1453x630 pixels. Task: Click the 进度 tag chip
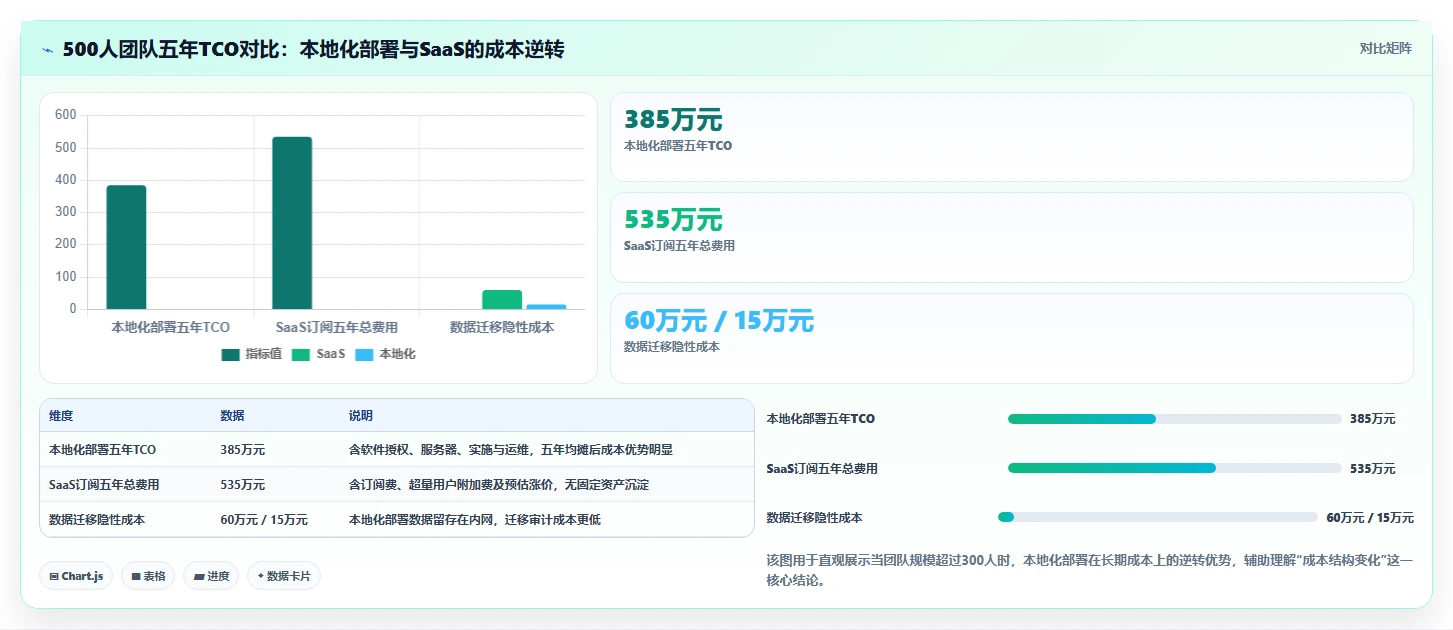point(211,576)
